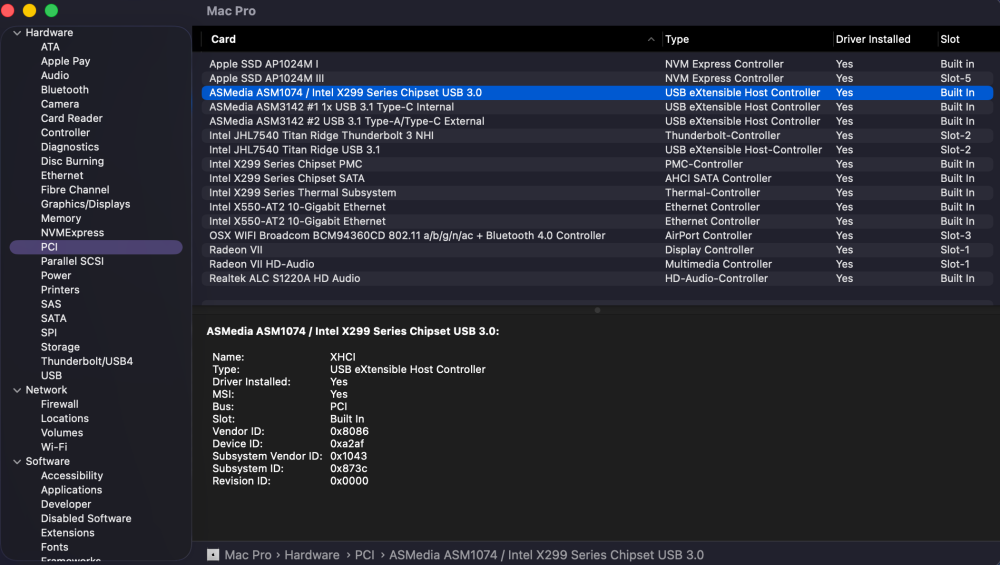
Task: Select Wi-Fi under Network
Action: point(54,447)
